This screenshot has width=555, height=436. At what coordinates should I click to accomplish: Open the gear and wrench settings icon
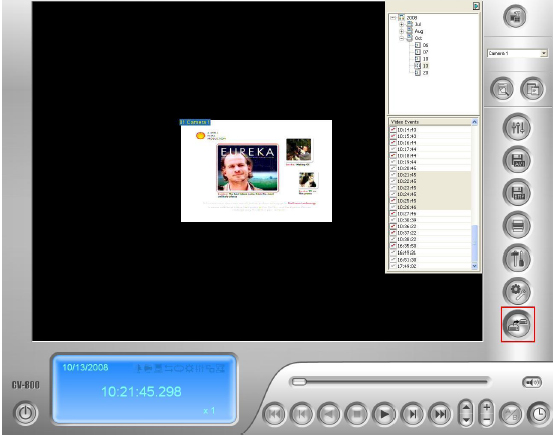coord(517,291)
